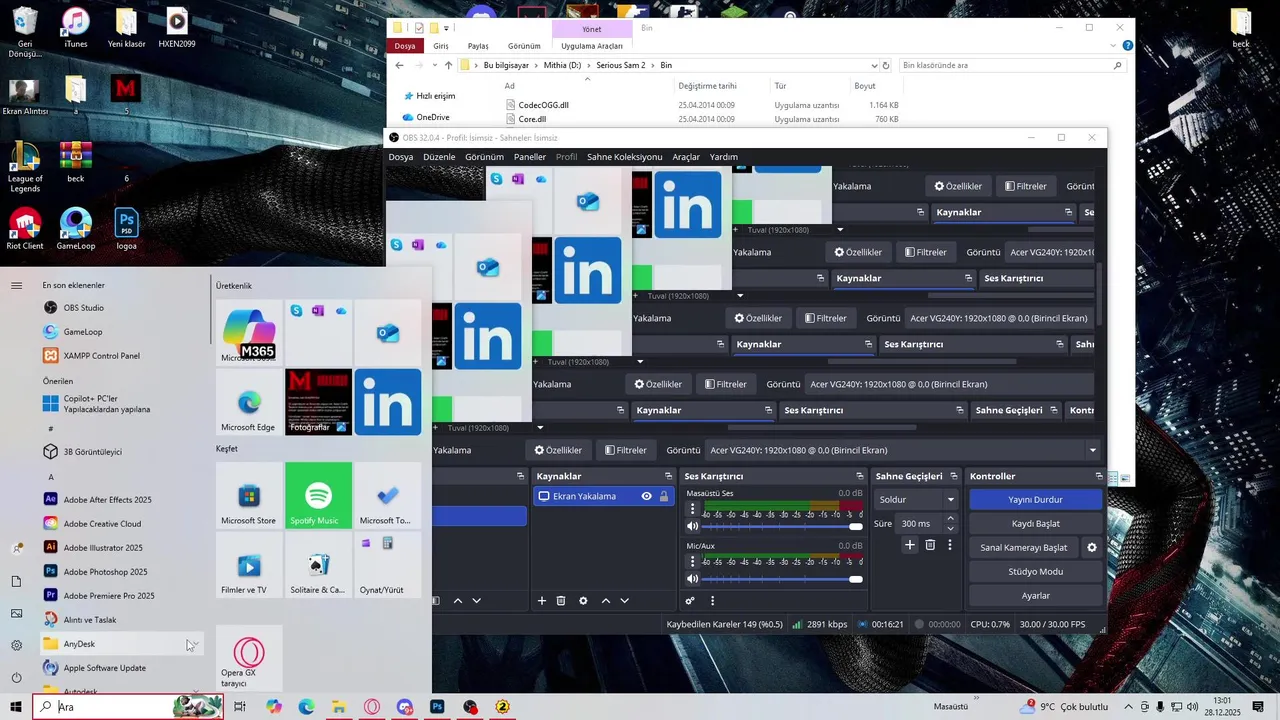This screenshot has height=720, width=1280.
Task: Open OBS Paneller menu
Action: (530, 157)
